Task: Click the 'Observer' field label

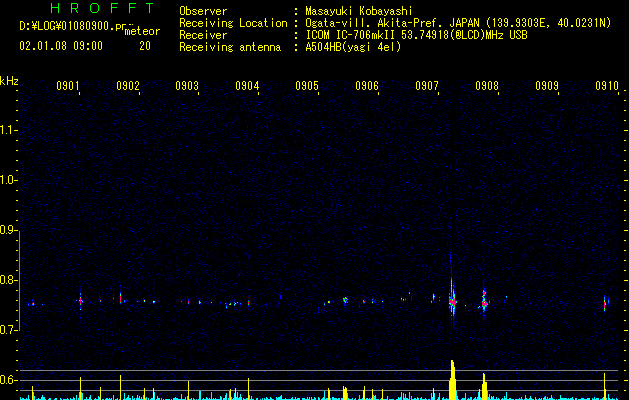Action: (x=203, y=11)
